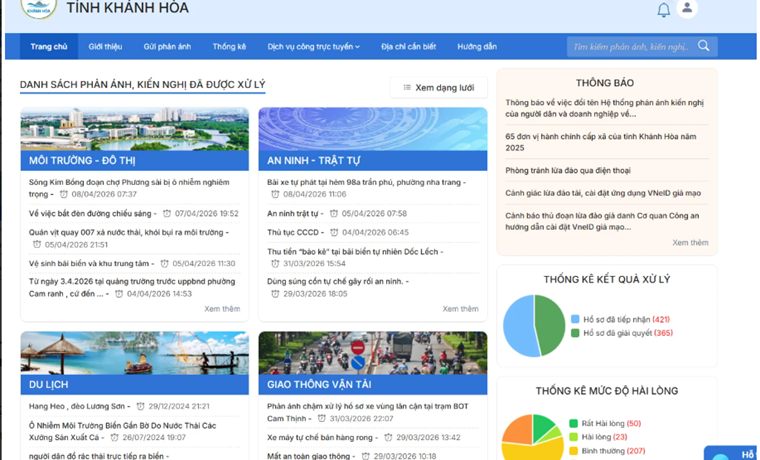The image size is (760, 460).
Task: Click the search input field
Action: (628, 47)
